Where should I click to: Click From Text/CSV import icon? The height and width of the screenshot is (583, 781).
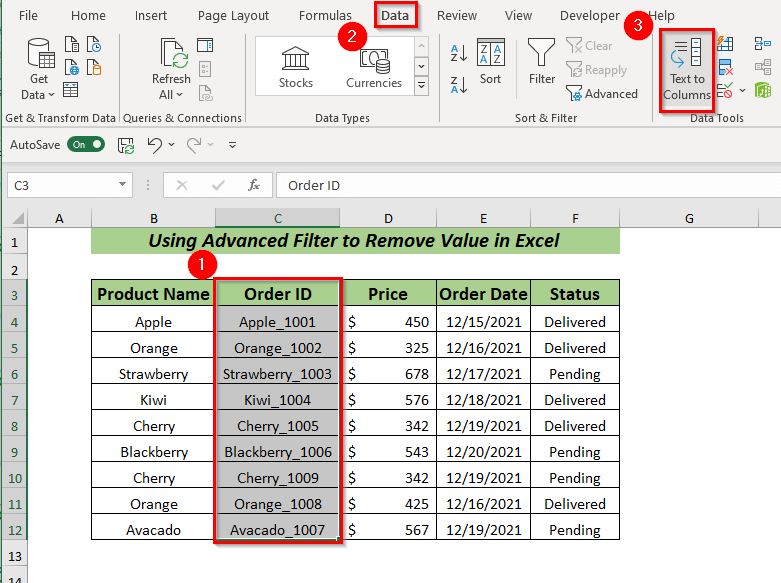(x=72, y=44)
